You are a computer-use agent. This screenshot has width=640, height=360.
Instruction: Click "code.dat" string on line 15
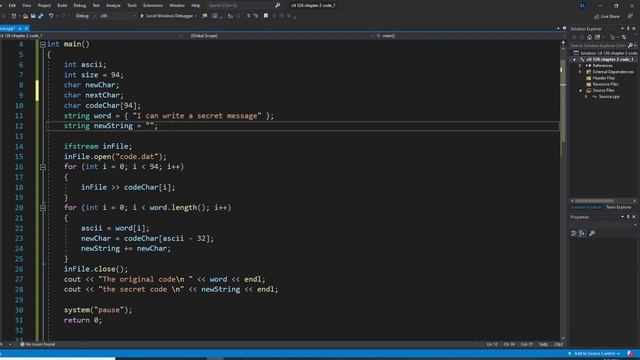[138, 157]
